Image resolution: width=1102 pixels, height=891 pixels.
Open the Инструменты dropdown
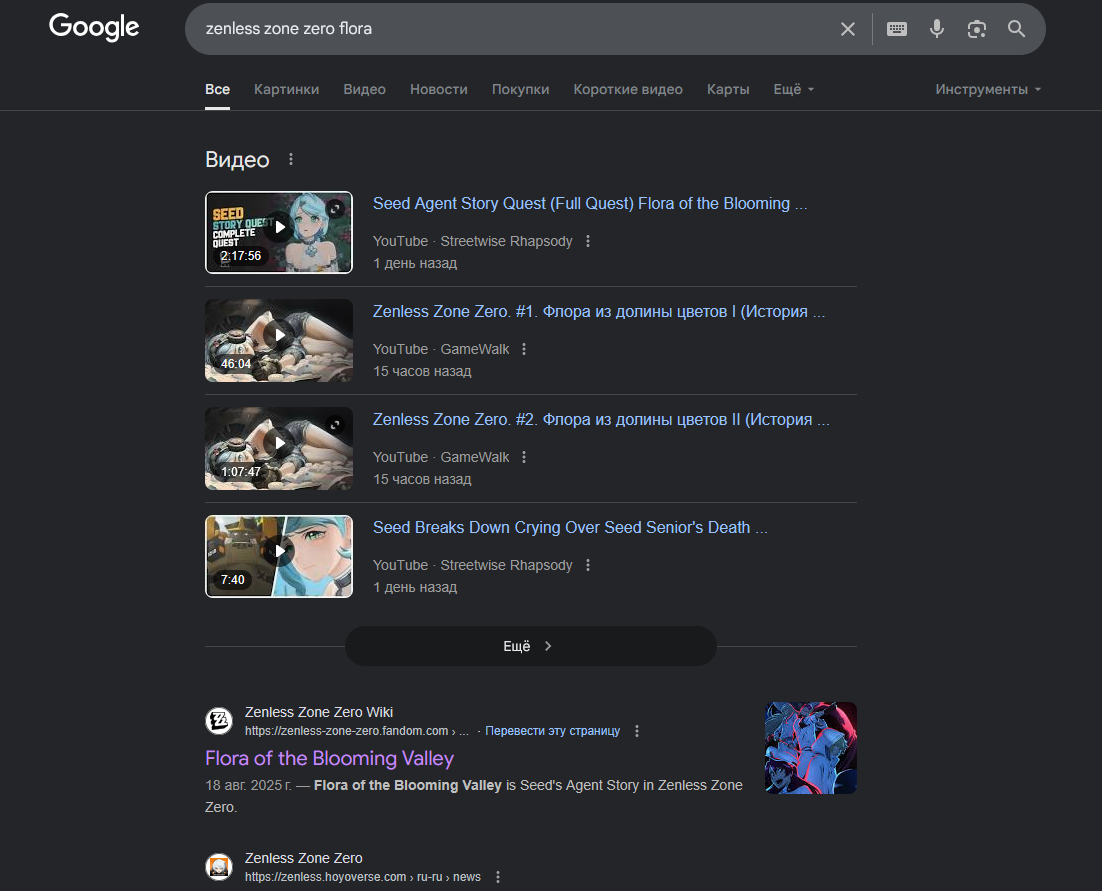point(987,89)
